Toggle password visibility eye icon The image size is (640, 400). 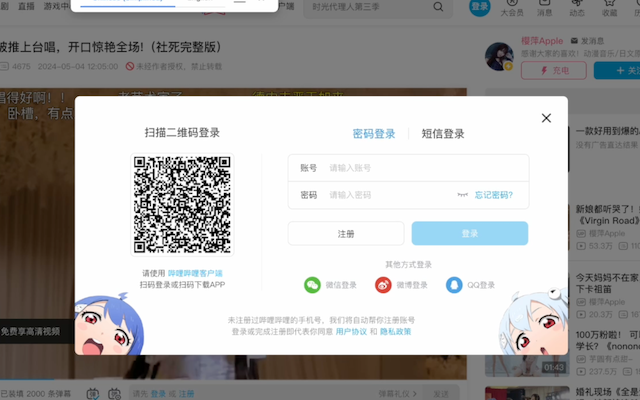(x=462, y=195)
